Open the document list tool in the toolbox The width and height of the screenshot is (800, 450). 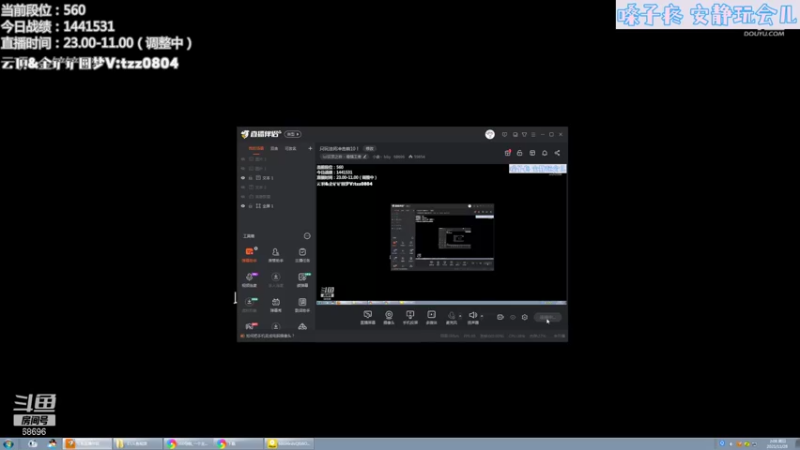coord(302,305)
